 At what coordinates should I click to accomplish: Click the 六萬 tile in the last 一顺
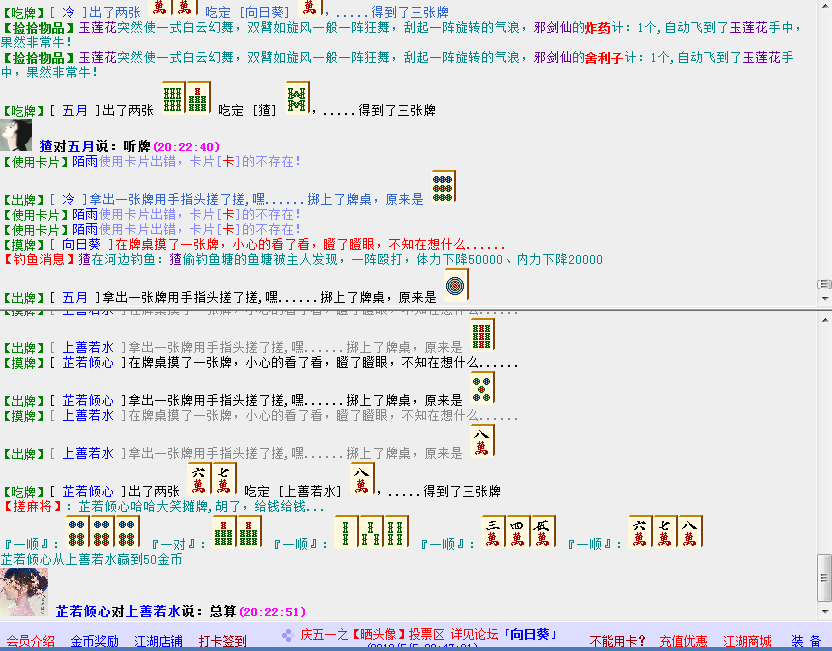pyautogui.click(x=640, y=532)
